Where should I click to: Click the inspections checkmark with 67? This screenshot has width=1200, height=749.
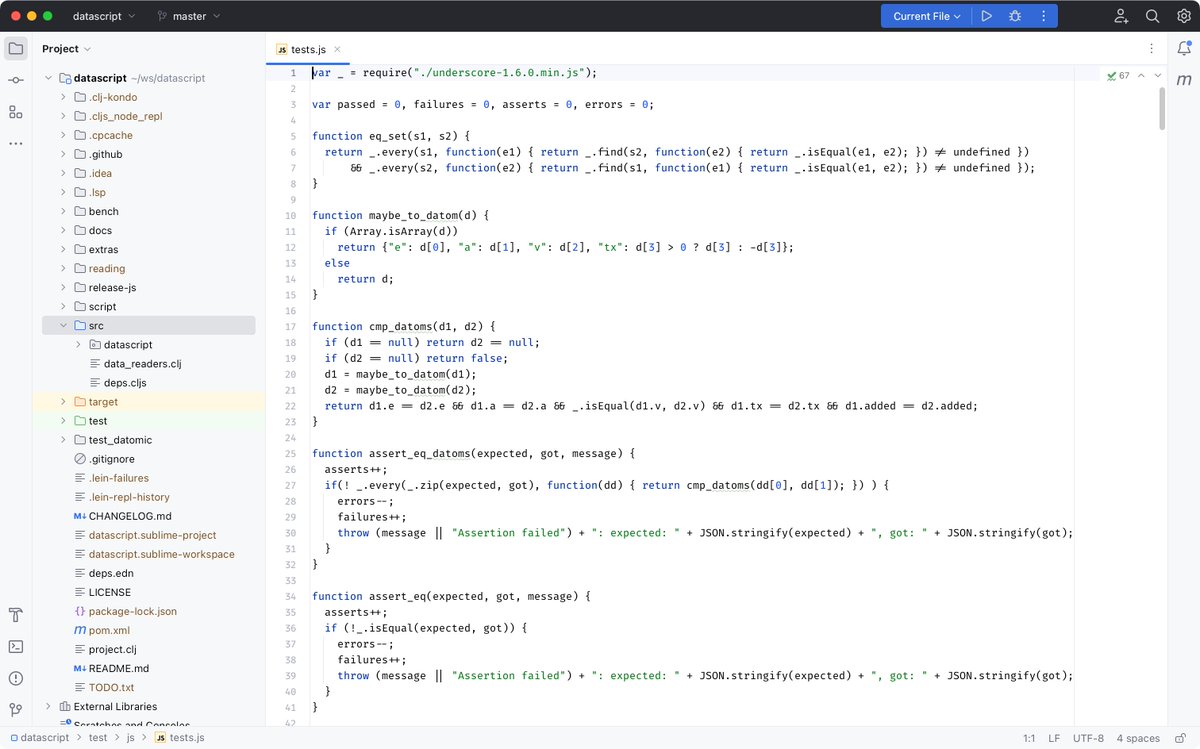click(x=1118, y=75)
